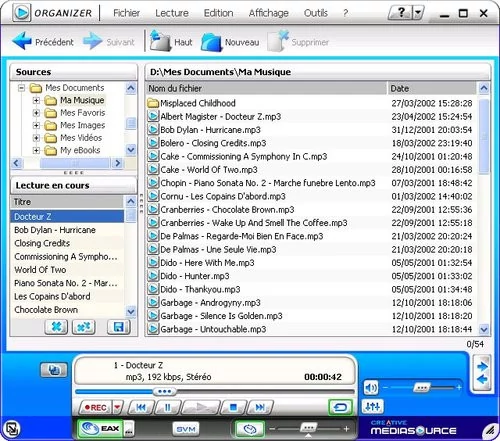The image size is (500, 441).
Task: Click the blue left arrow panel icon
Action: [x=482, y=379]
